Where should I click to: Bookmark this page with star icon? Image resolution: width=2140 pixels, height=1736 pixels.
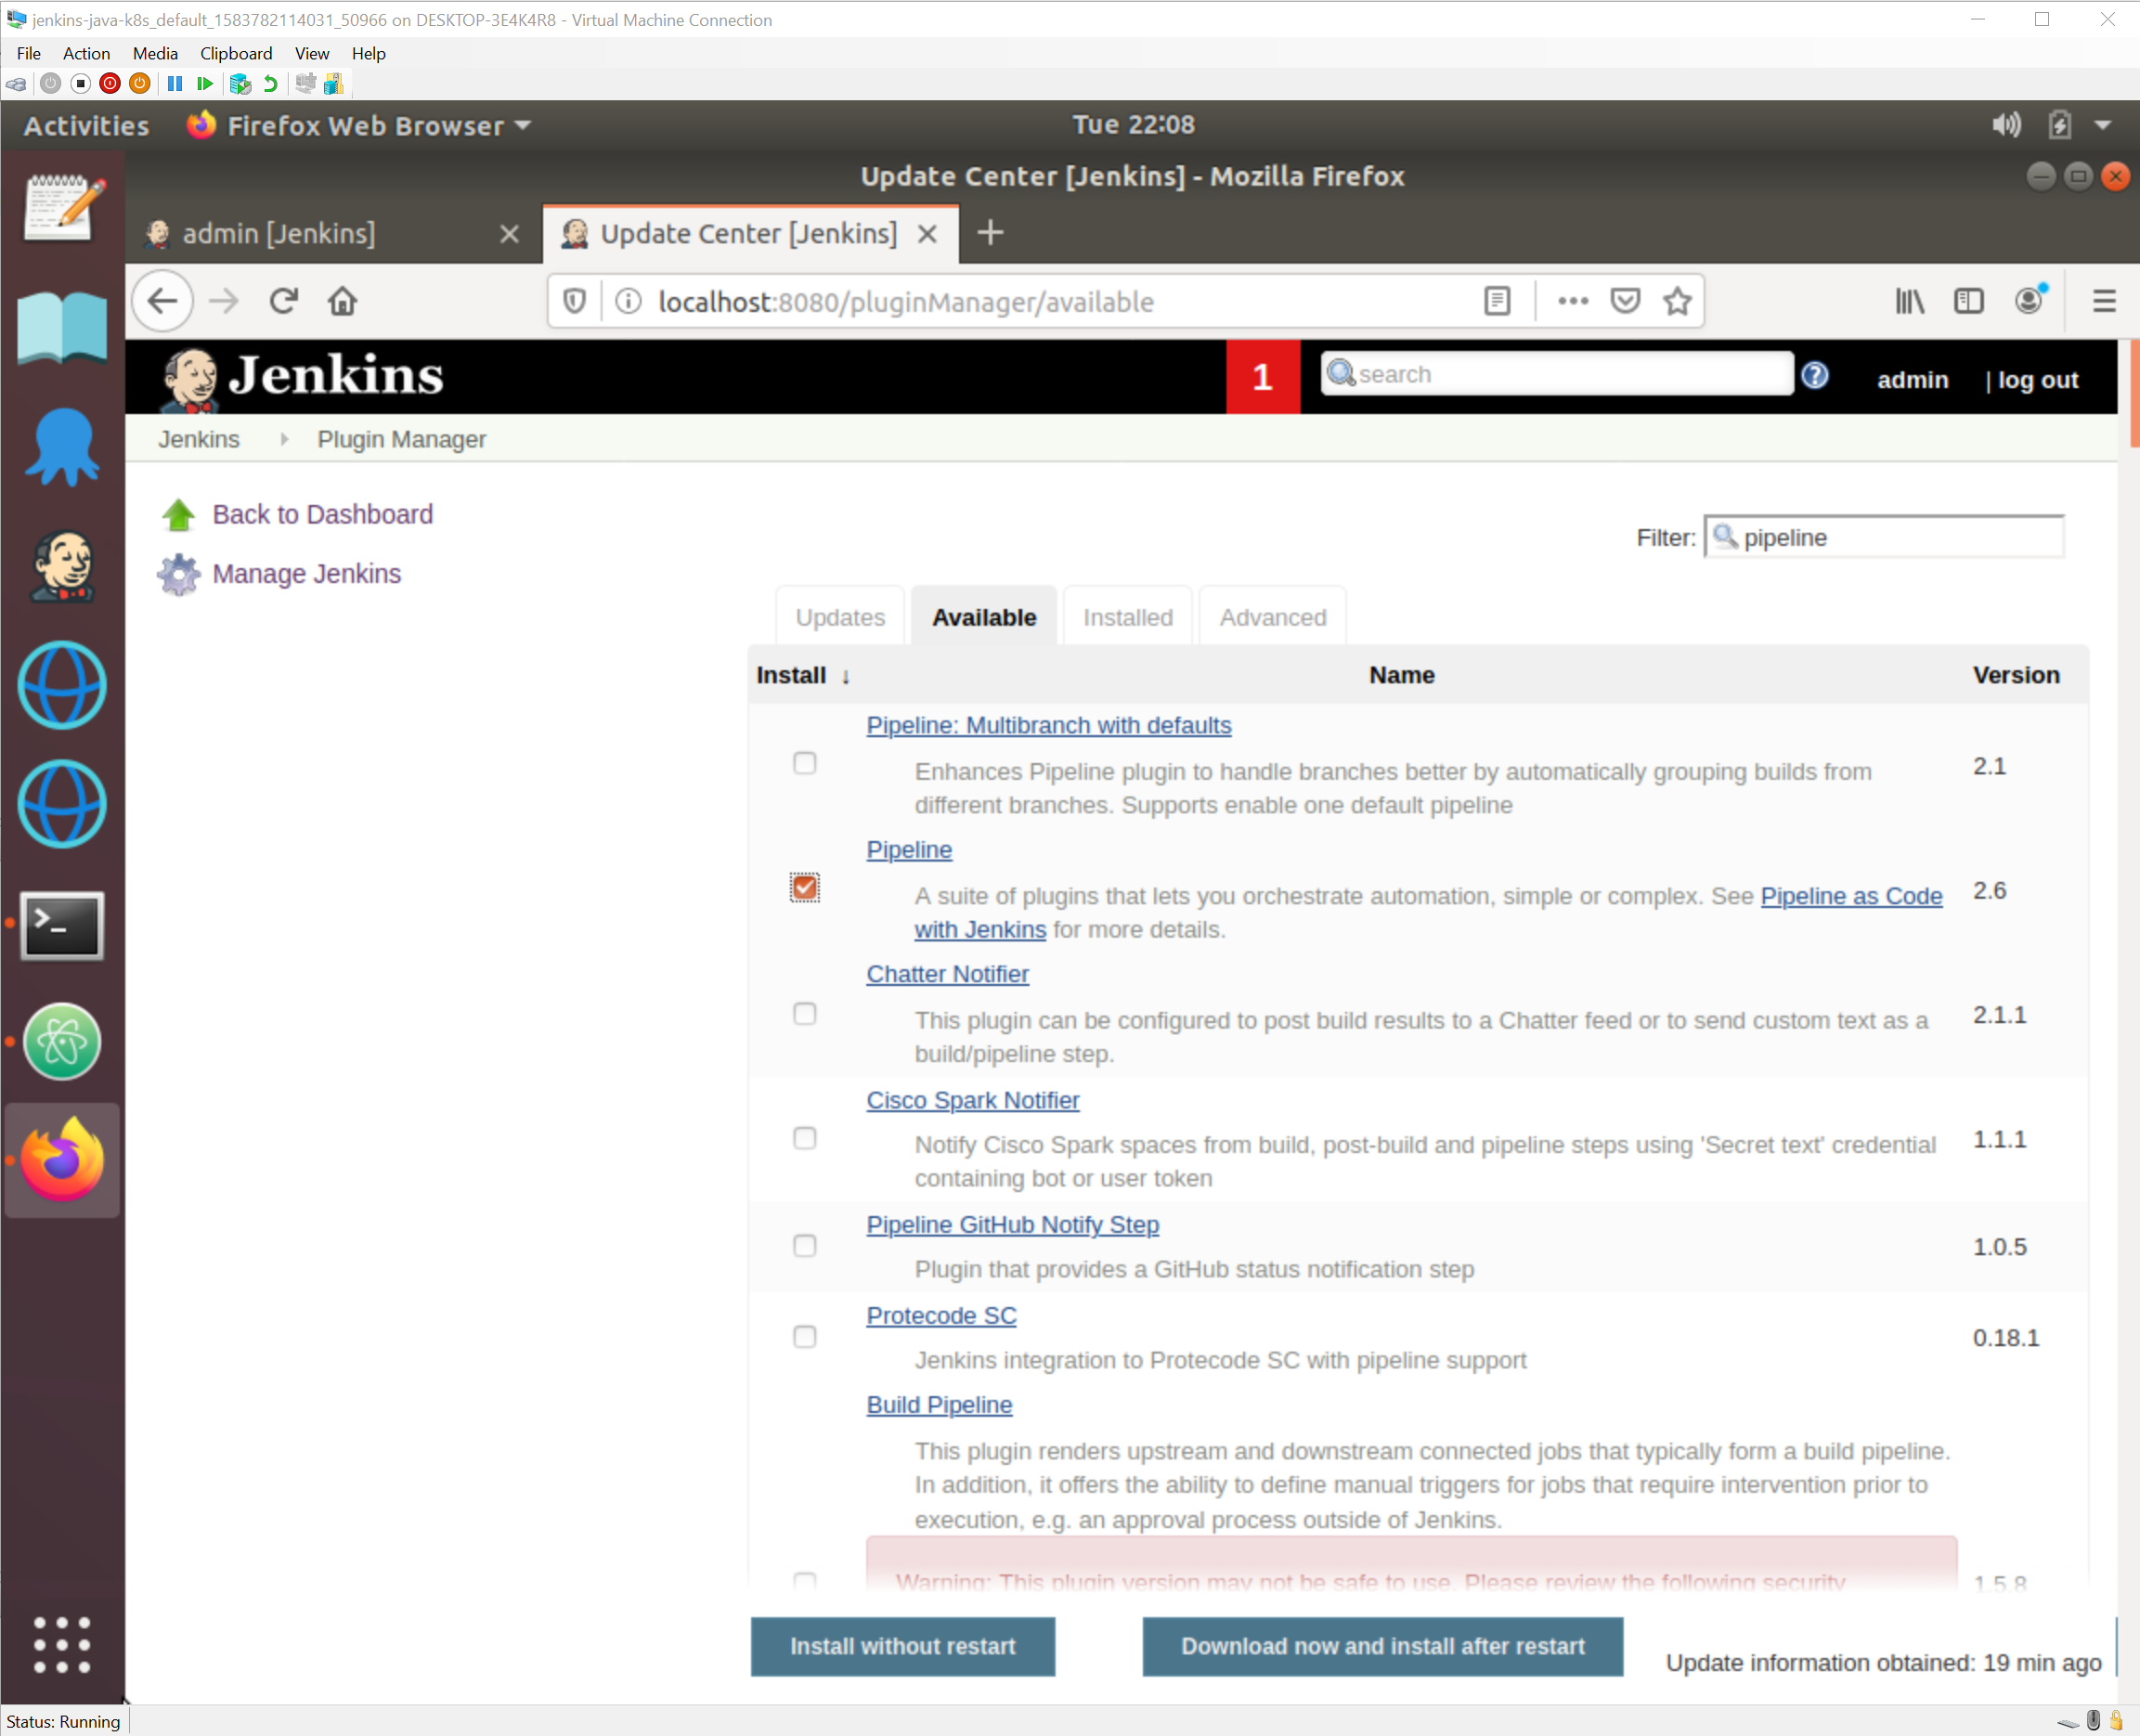(x=1677, y=301)
